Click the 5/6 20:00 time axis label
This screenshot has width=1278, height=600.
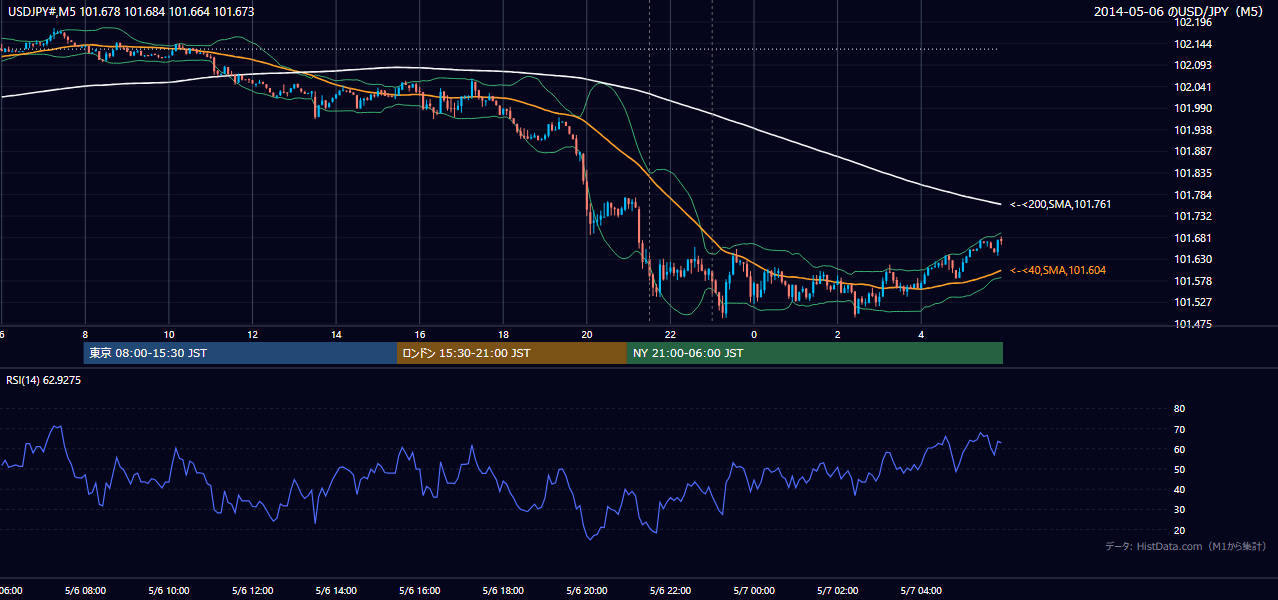pyautogui.click(x=587, y=591)
